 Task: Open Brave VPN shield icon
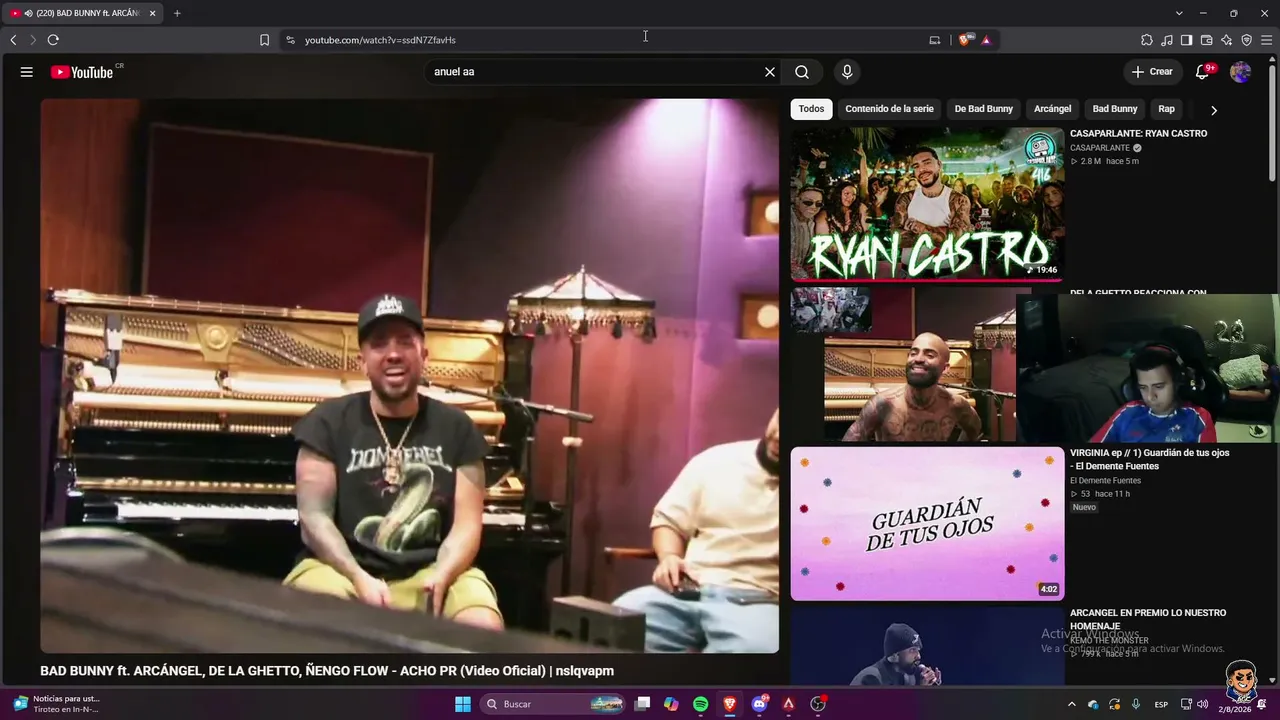click(1246, 40)
